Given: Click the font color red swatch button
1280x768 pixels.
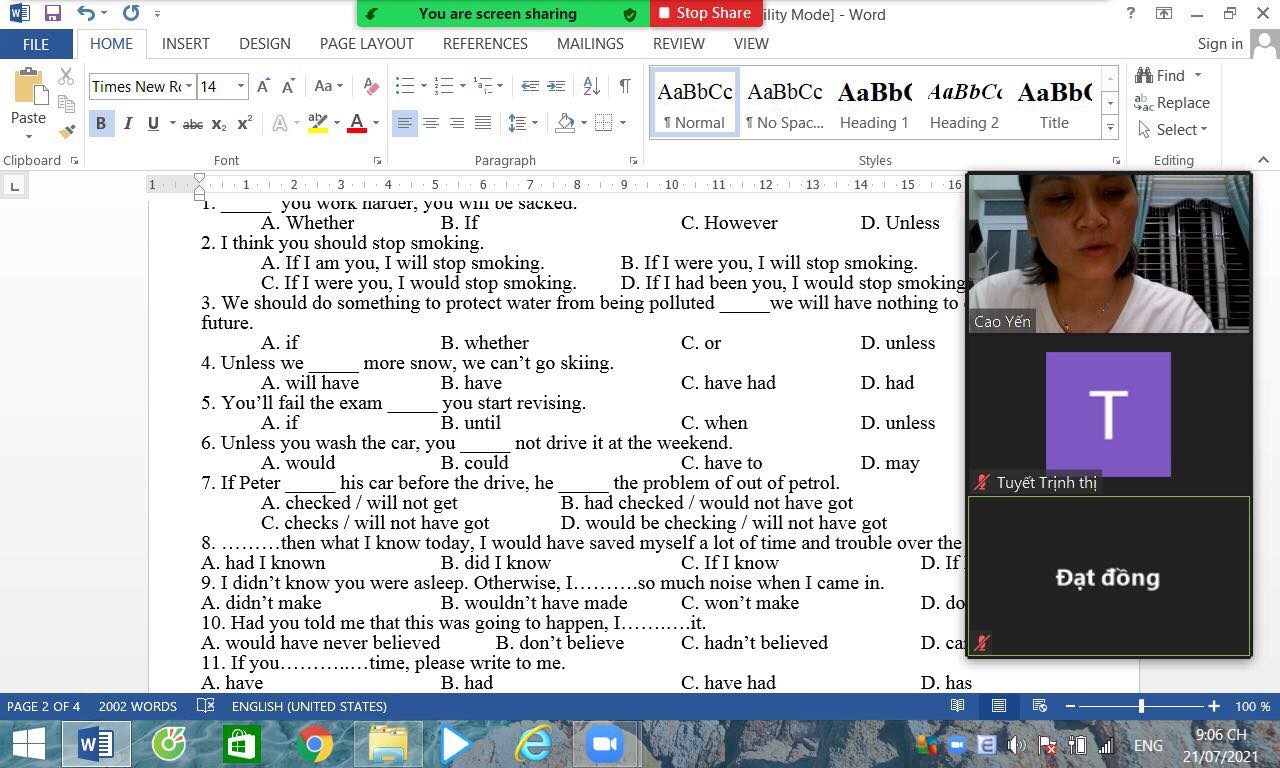Looking at the screenshot, I should tap(357, 124).
